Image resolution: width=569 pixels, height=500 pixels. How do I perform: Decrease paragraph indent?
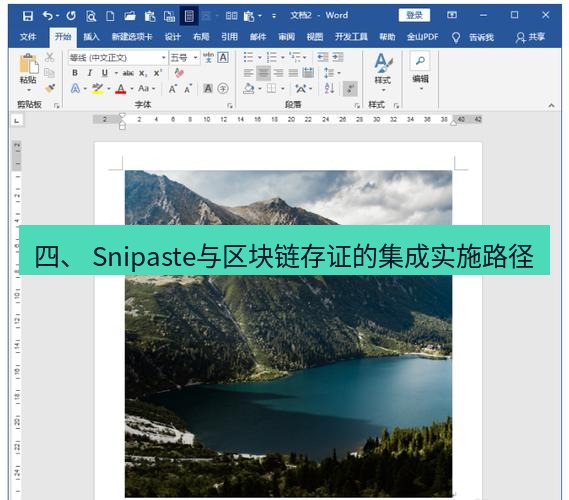(x=322, y=57)
